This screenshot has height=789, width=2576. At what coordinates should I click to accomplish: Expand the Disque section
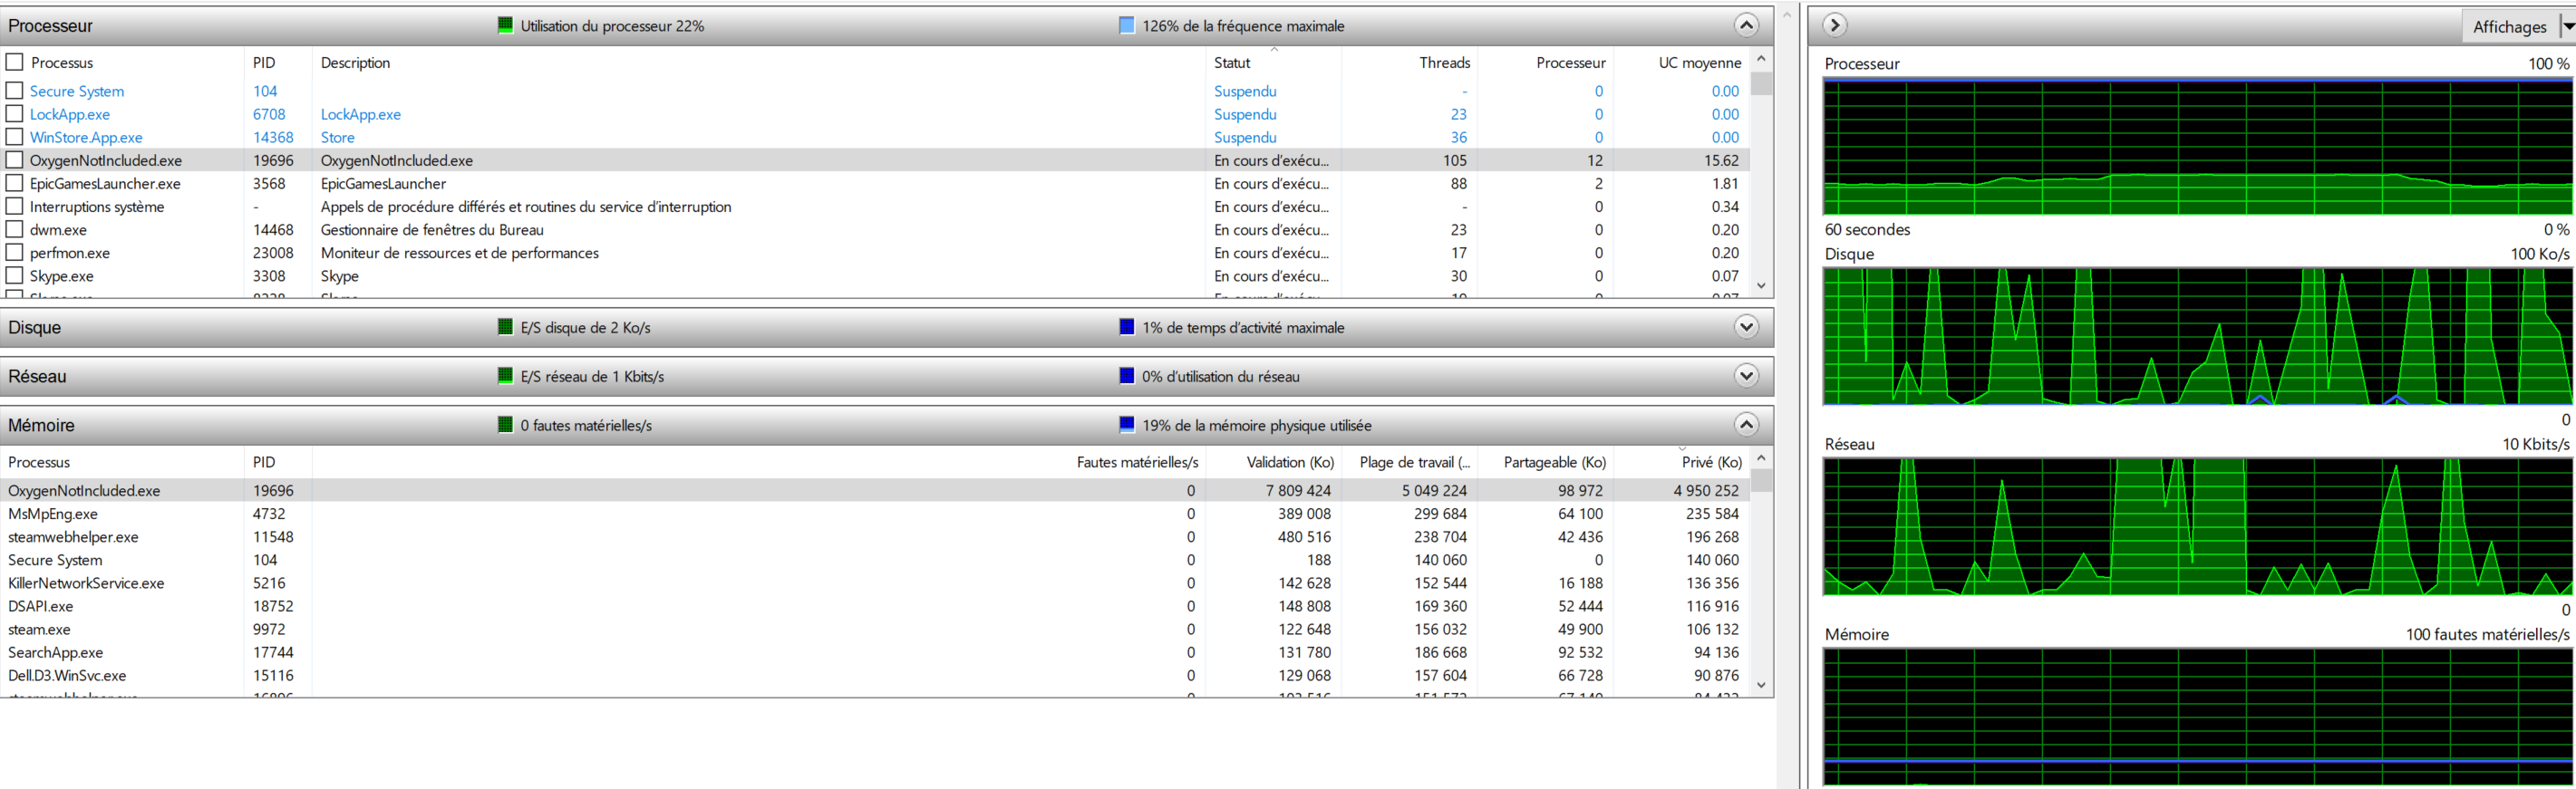[x=1745, y=327]
